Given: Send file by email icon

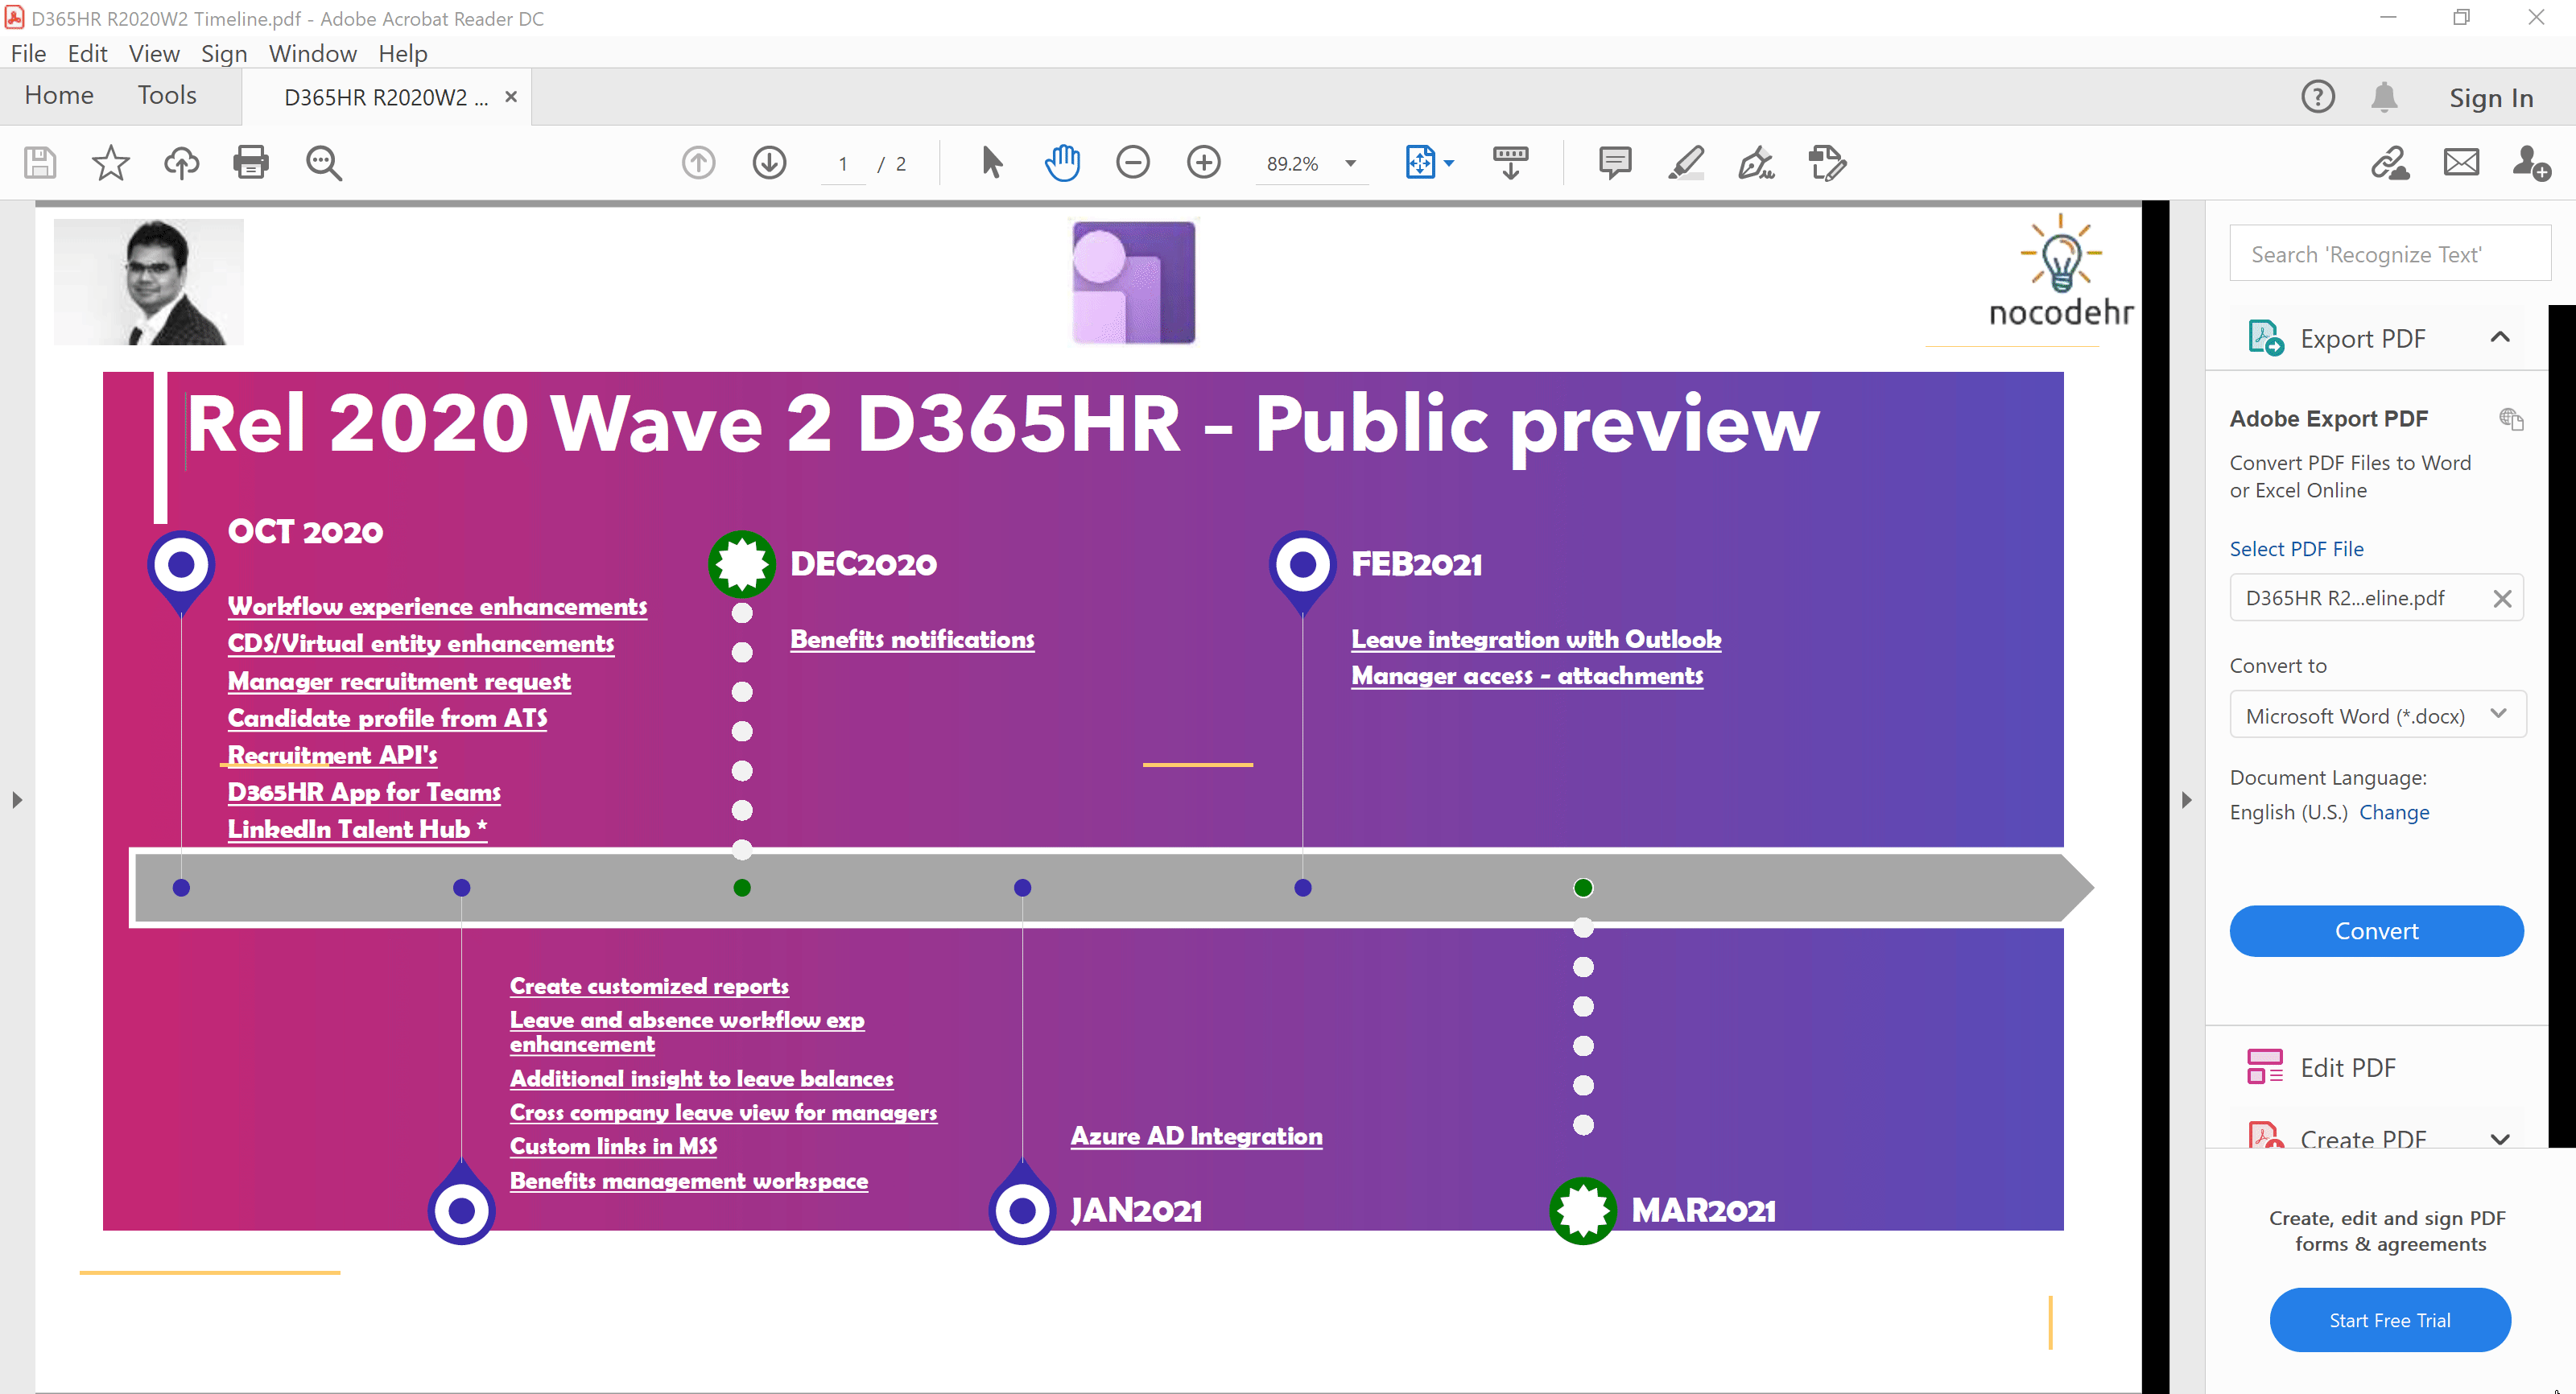Looking at the screenshot, I should [2462, 162].
